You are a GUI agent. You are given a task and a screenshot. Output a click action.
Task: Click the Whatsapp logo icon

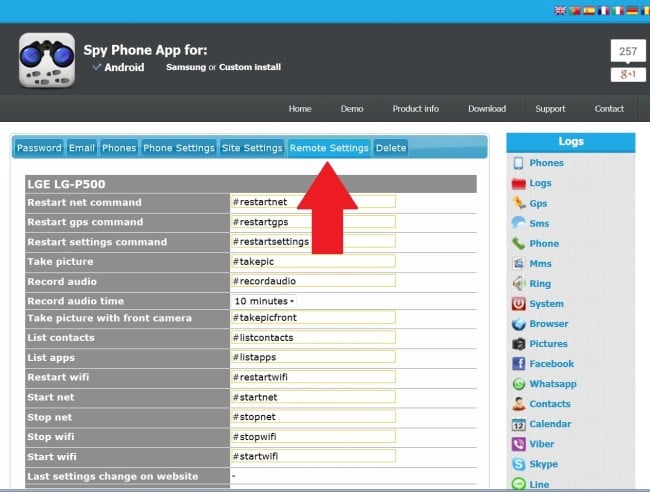coord(519,384)
